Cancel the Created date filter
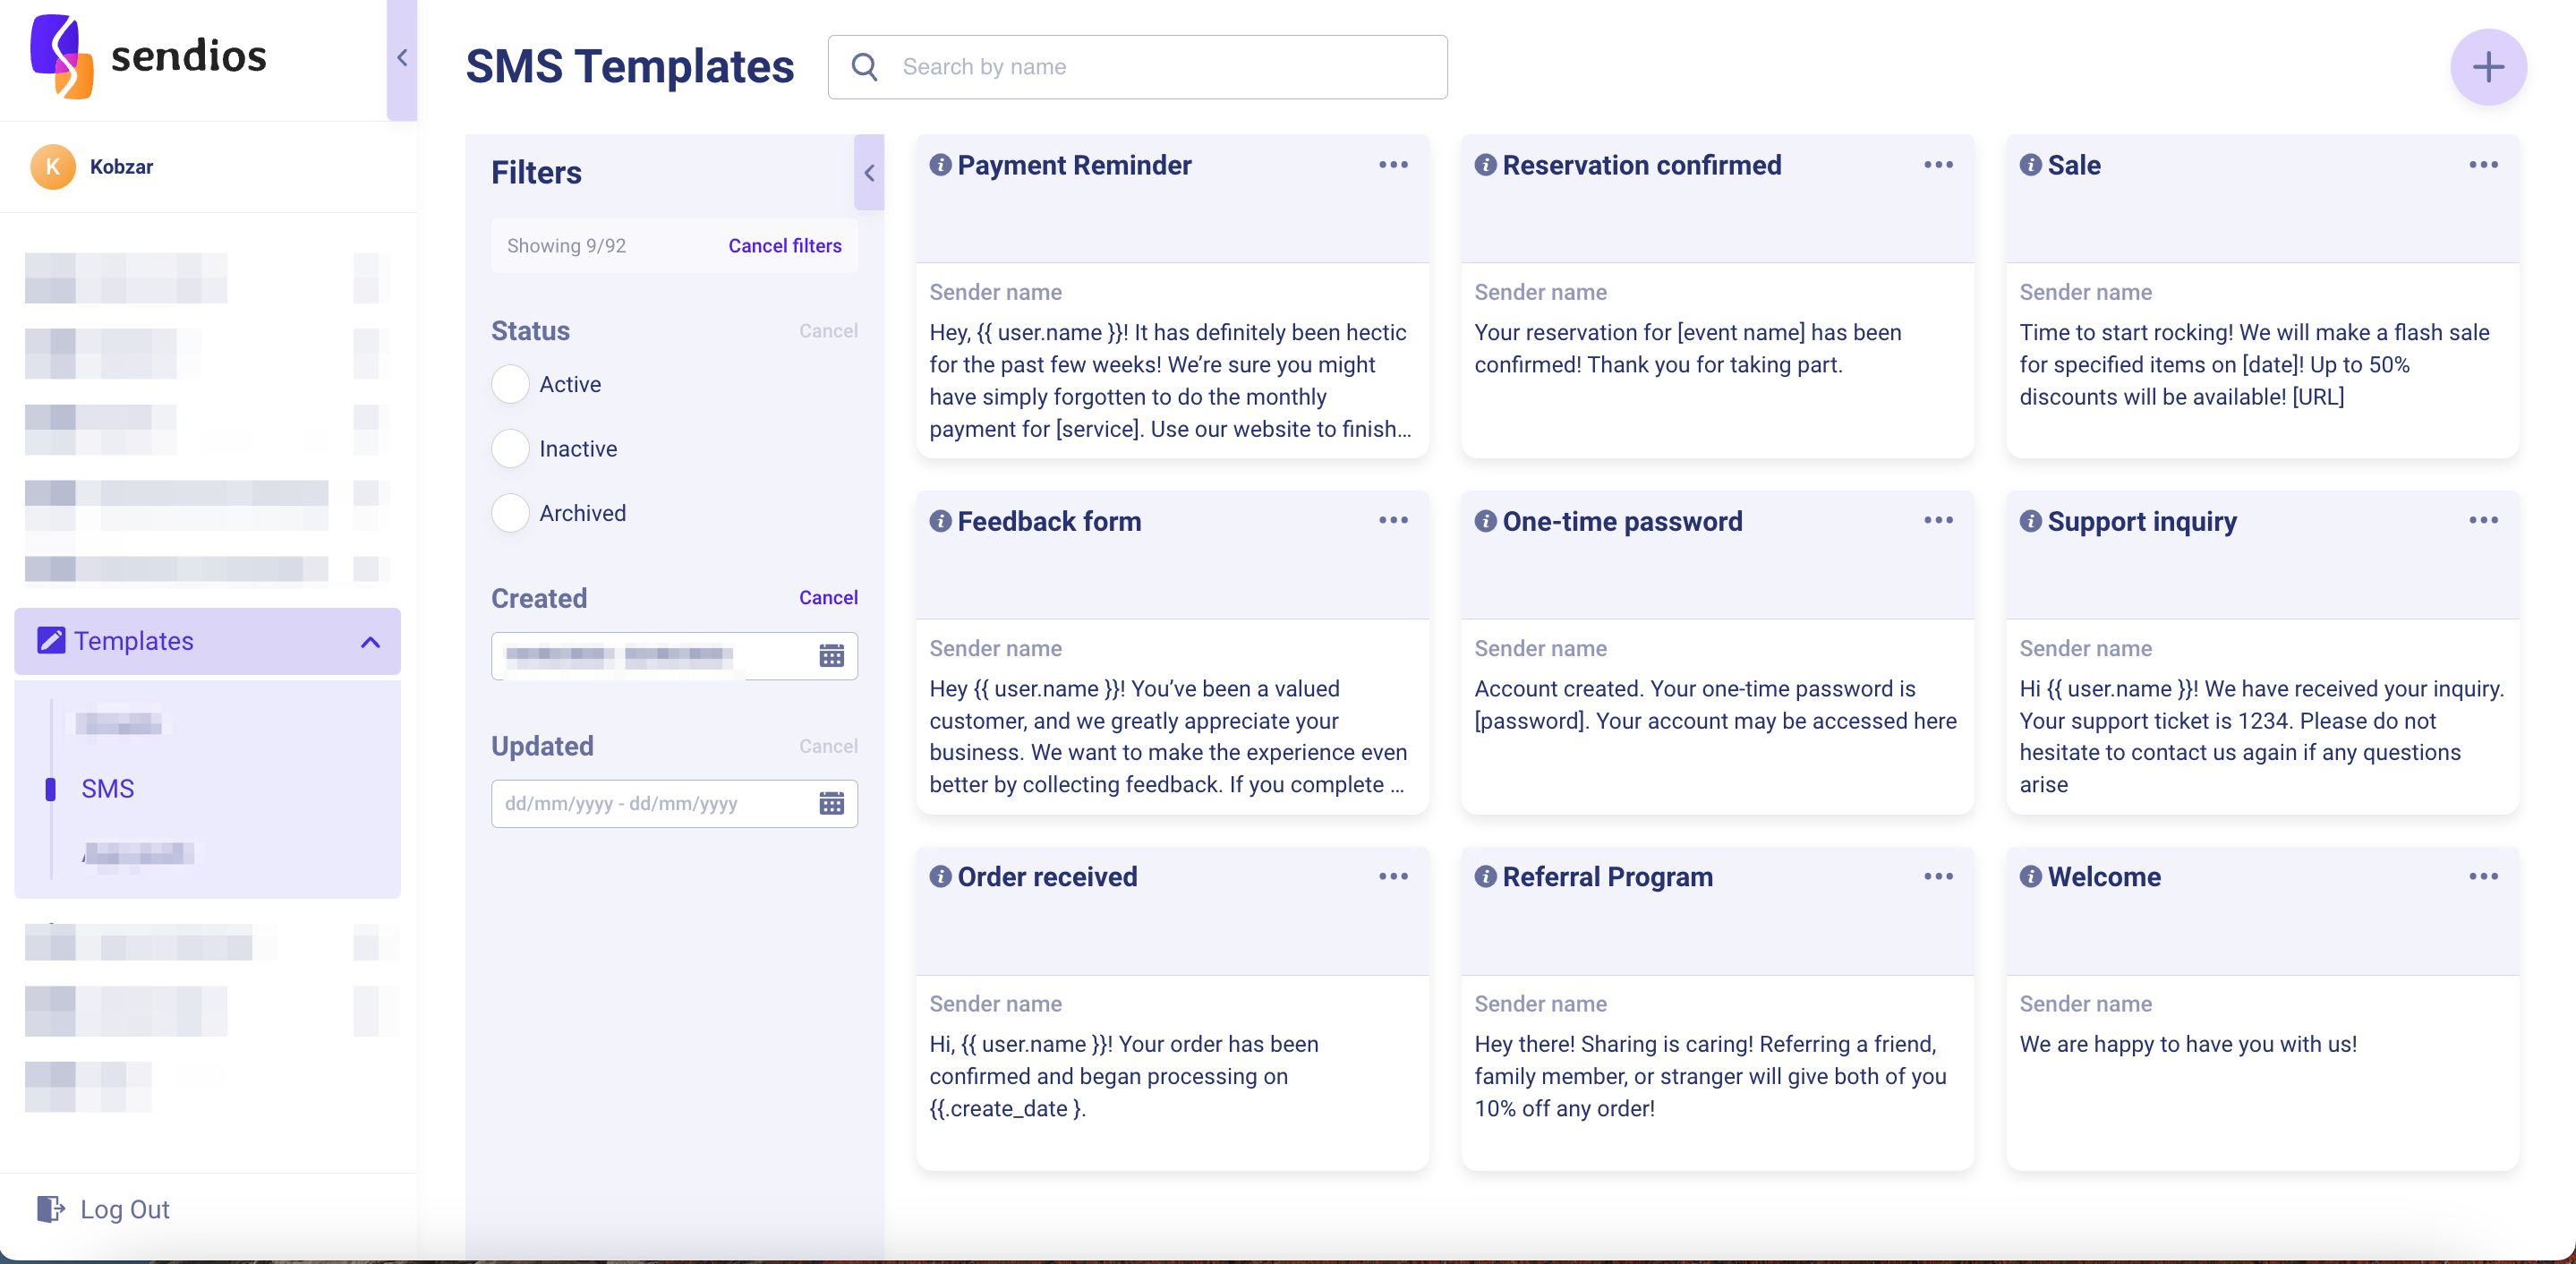This screenshot has height=1264, width=2576. pos(827,598)
